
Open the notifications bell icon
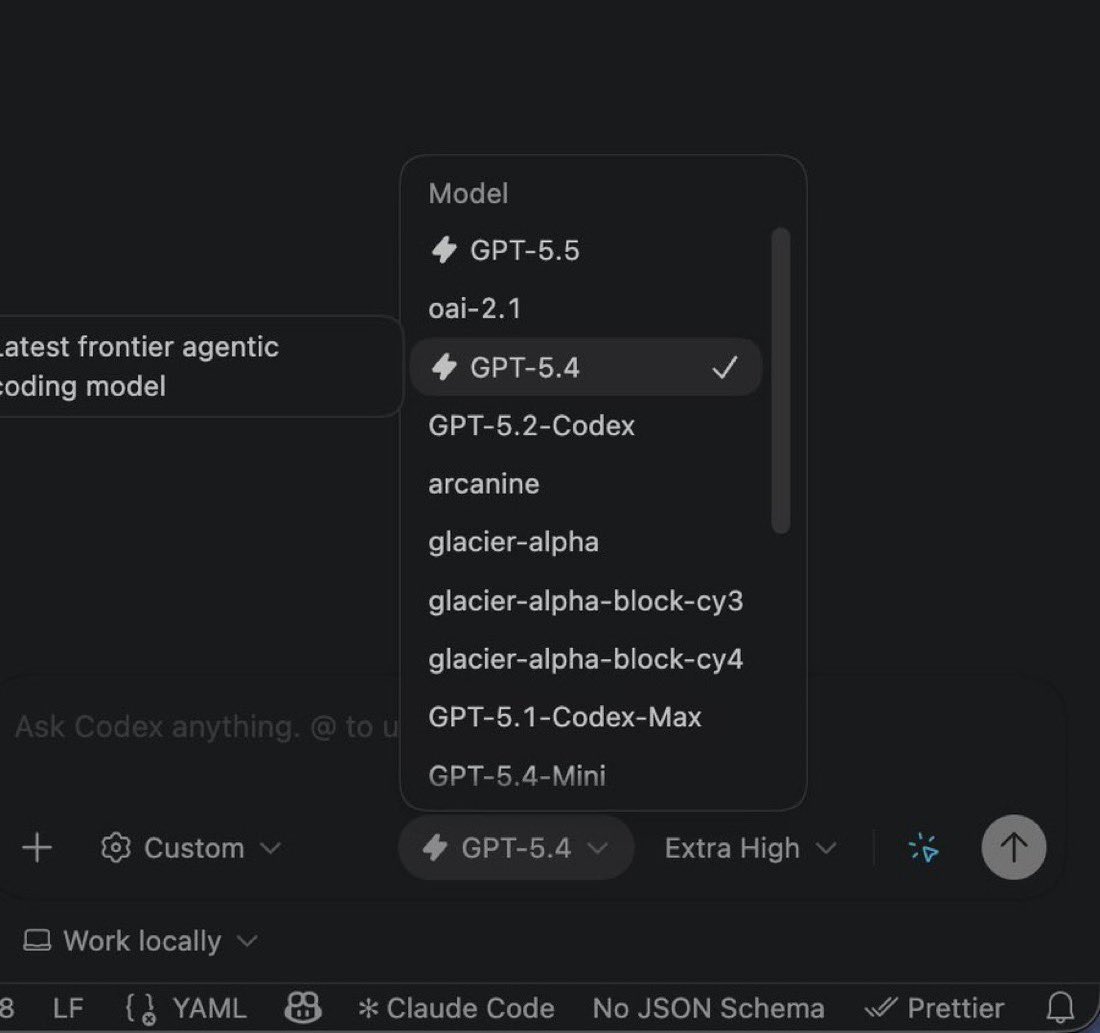click(1060, 1008)
